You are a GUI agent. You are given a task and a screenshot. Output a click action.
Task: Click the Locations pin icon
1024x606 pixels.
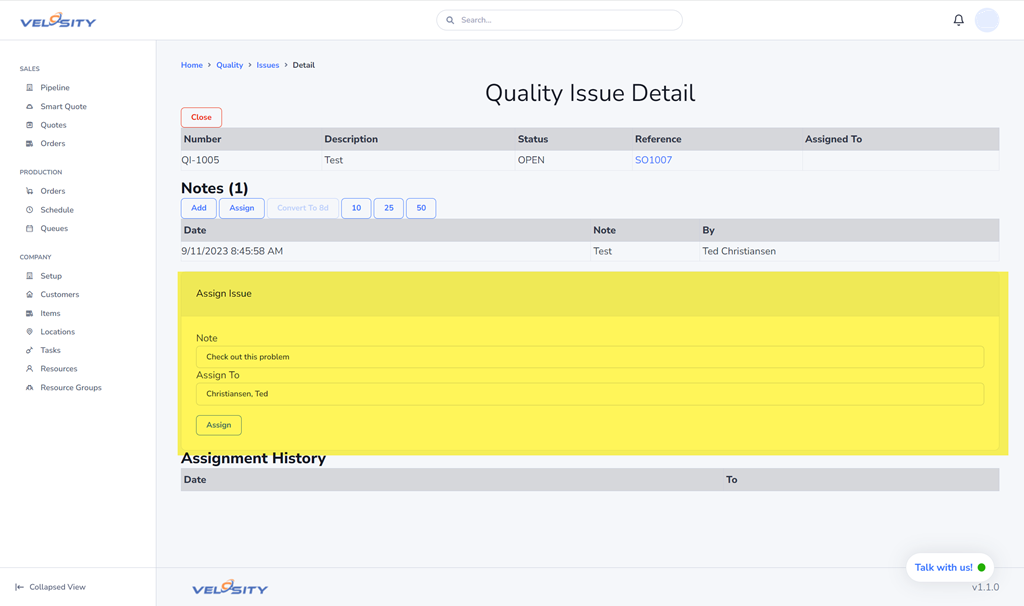[x=30, y=332]
